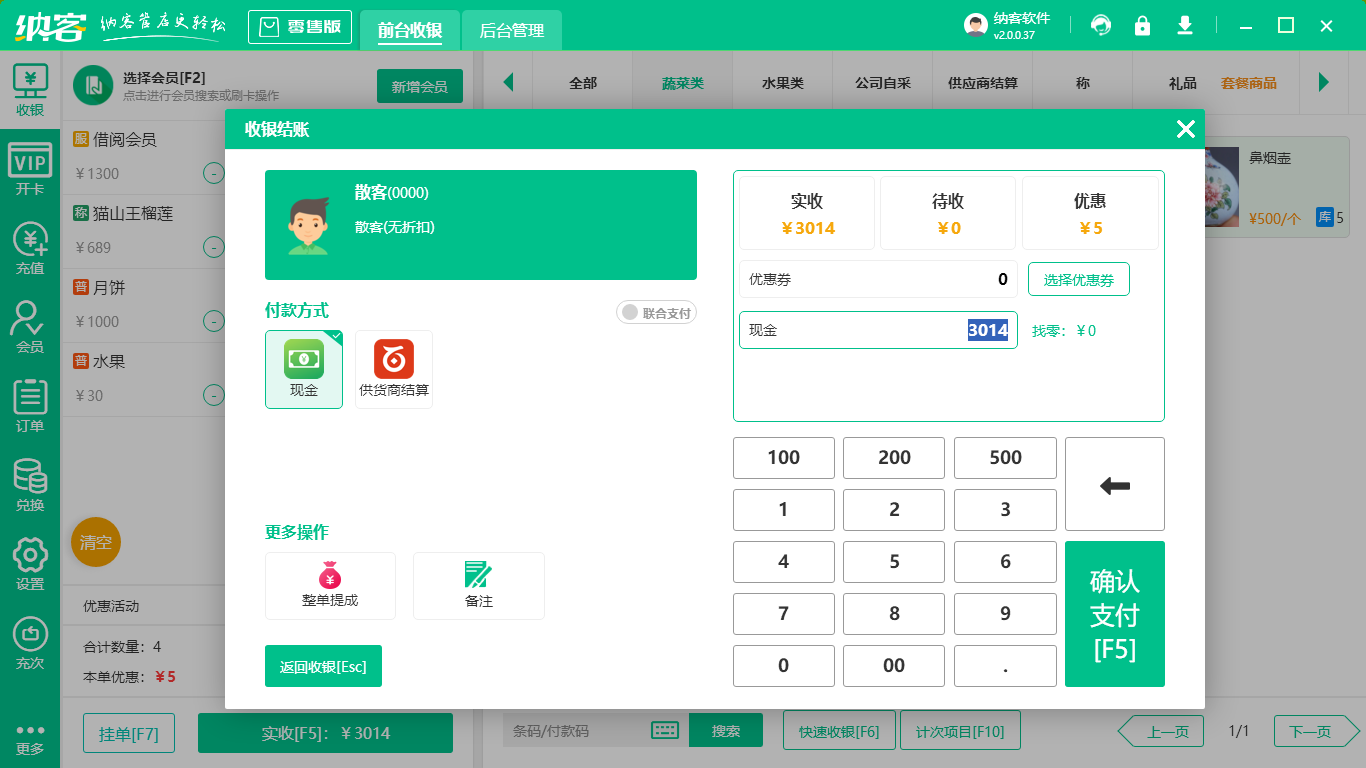1366x768 pixels.
Task: Open the 充次 sidebar icon
Action: pos(30,643)
